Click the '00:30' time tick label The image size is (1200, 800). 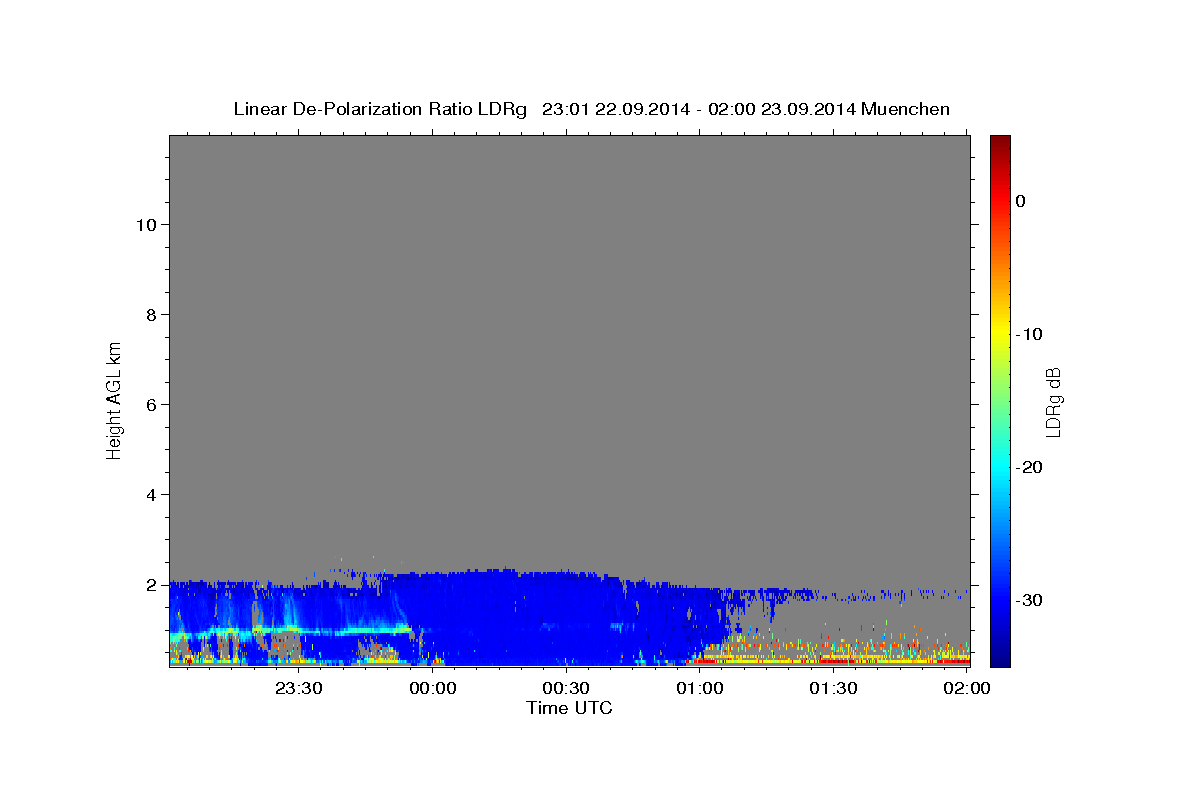tap(565, 688)
